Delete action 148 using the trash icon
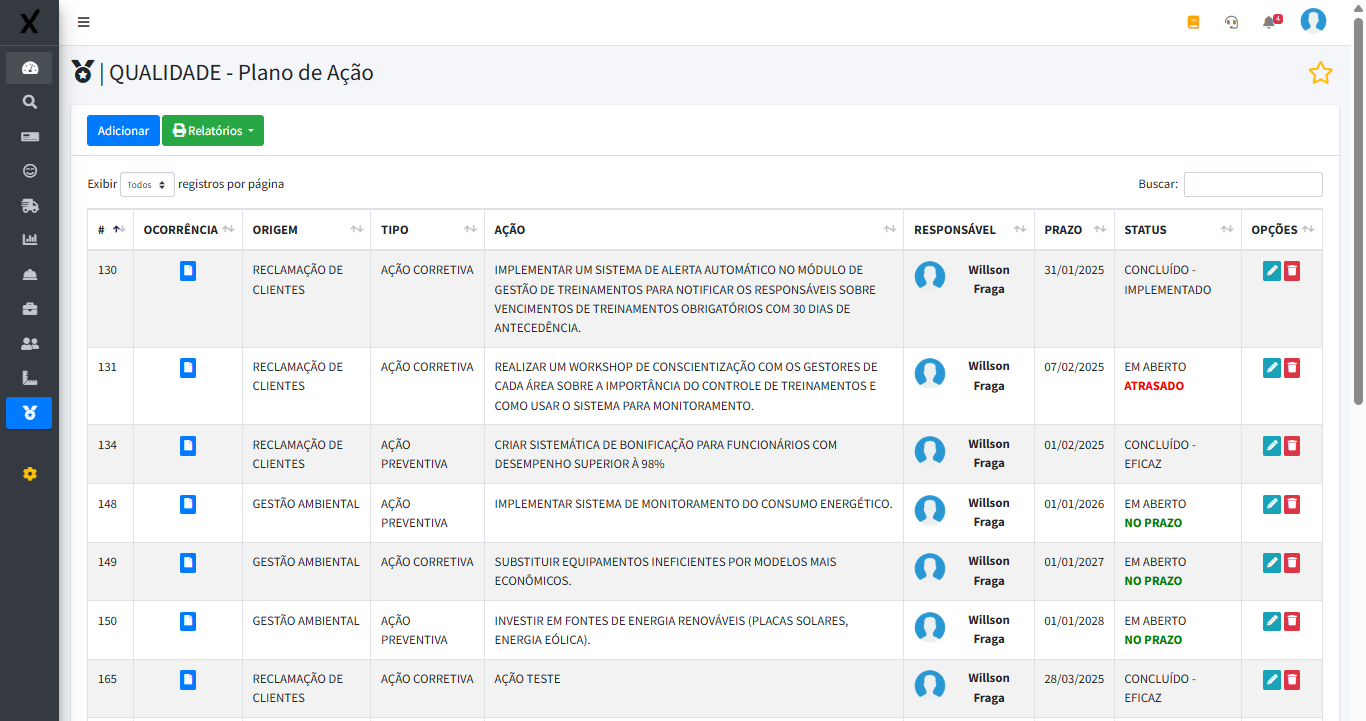 pos(1292,505)
